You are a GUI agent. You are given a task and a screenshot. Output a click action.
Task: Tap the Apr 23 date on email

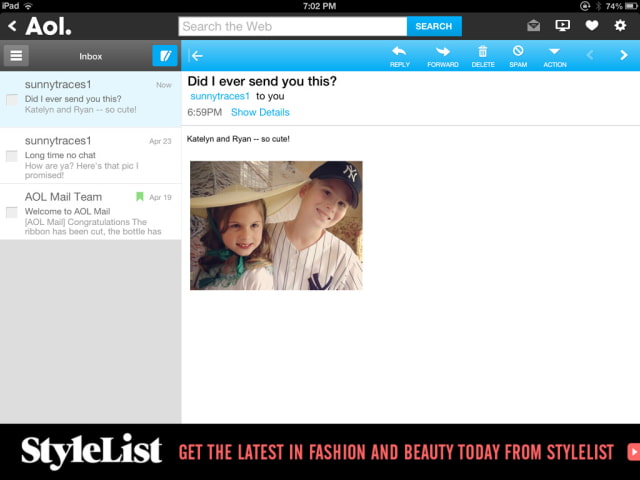click(x=160, y=141)
